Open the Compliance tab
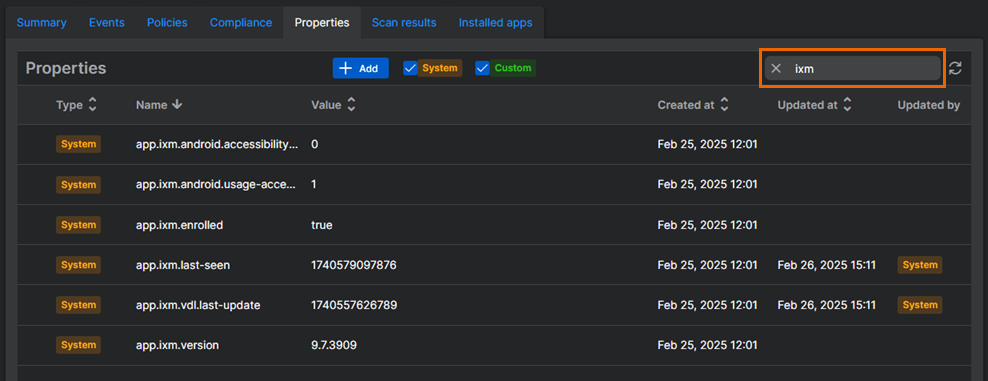 (241, 23)
